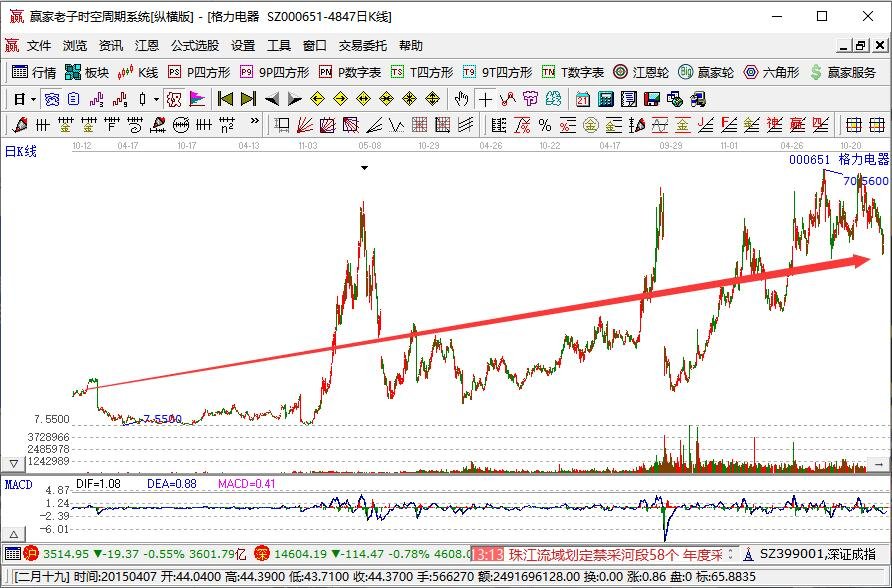Click yellow diamond left-arrow icon

point(317,100)
